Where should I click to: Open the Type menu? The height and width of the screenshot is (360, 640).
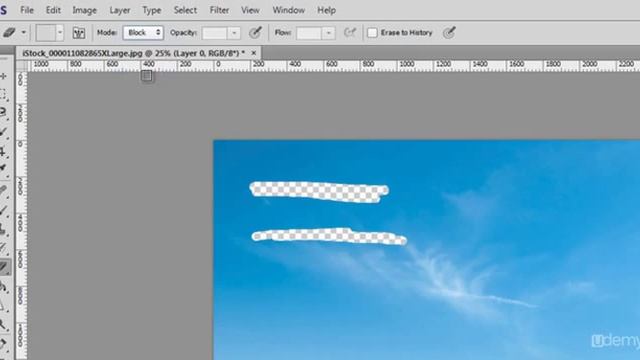point(151,10)
